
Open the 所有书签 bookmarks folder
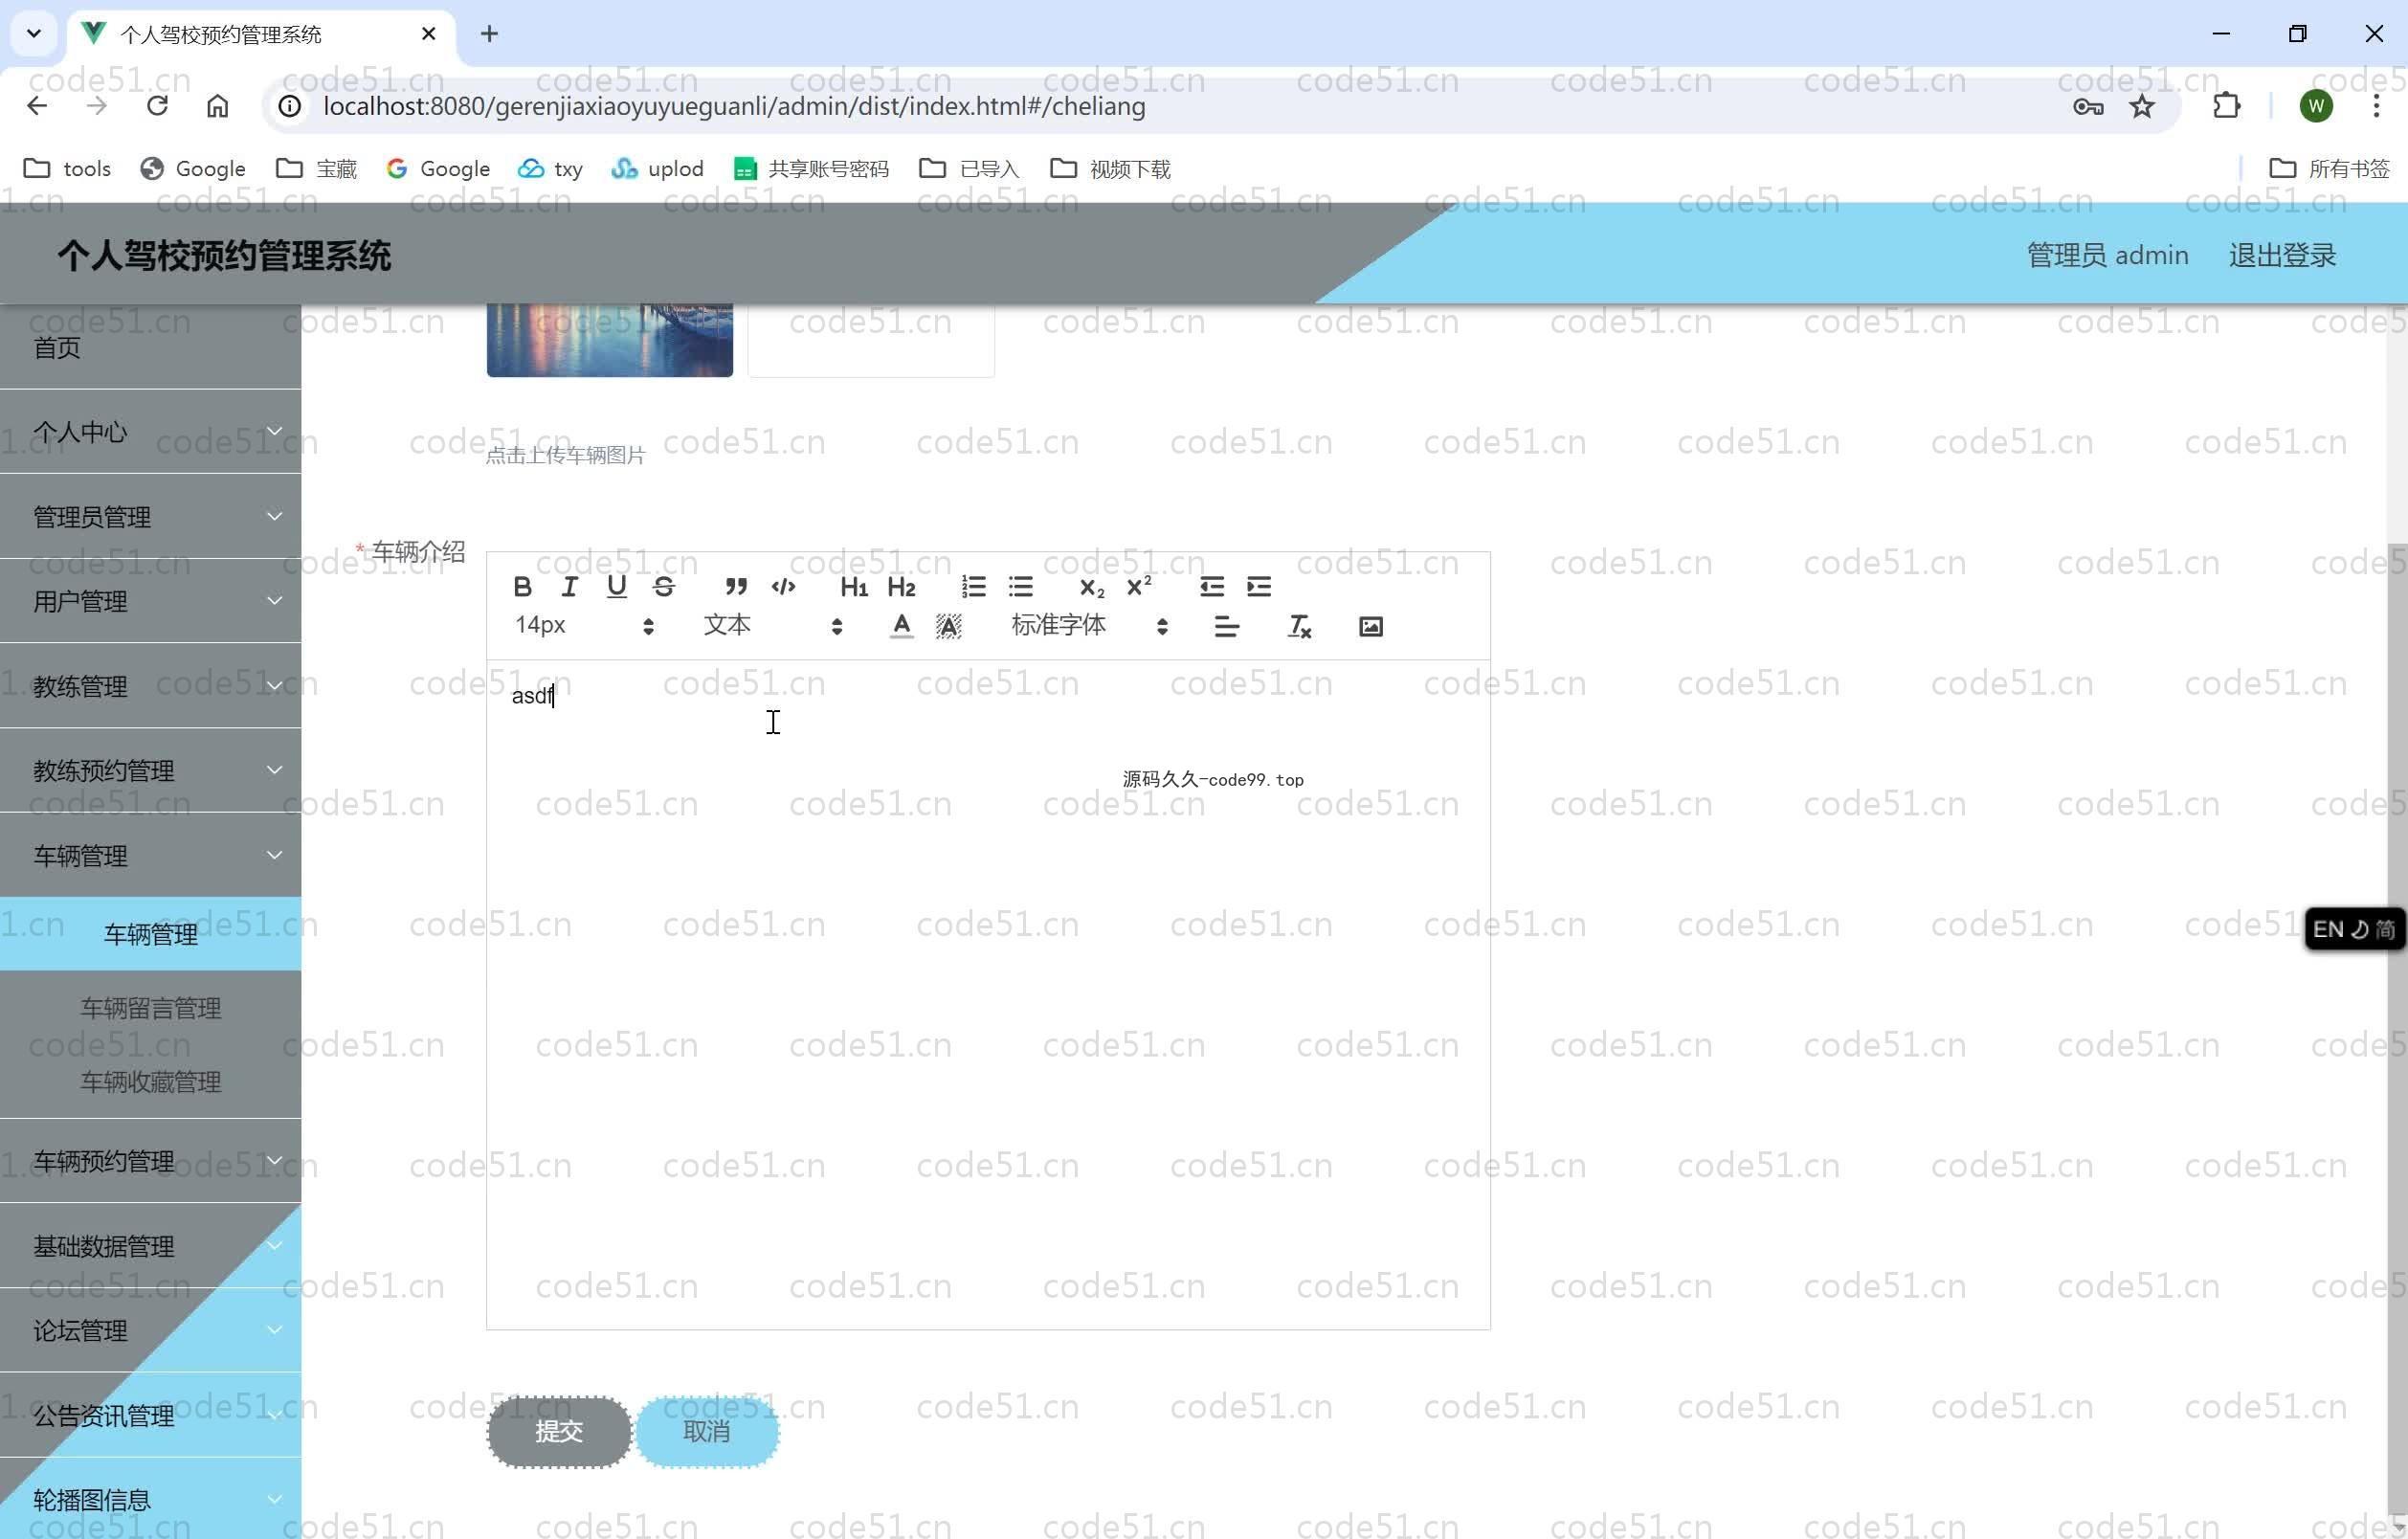point(2329,168)
